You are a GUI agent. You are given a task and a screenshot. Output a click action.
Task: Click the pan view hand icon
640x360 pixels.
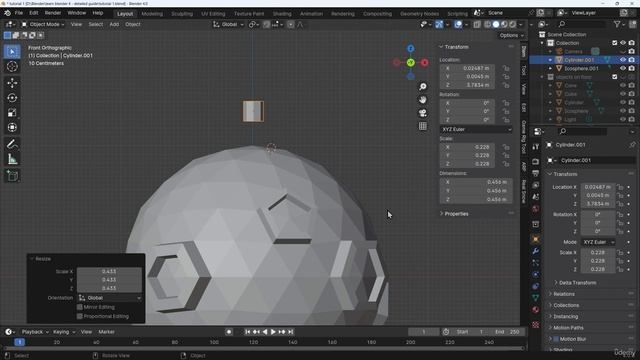(423, 100)
